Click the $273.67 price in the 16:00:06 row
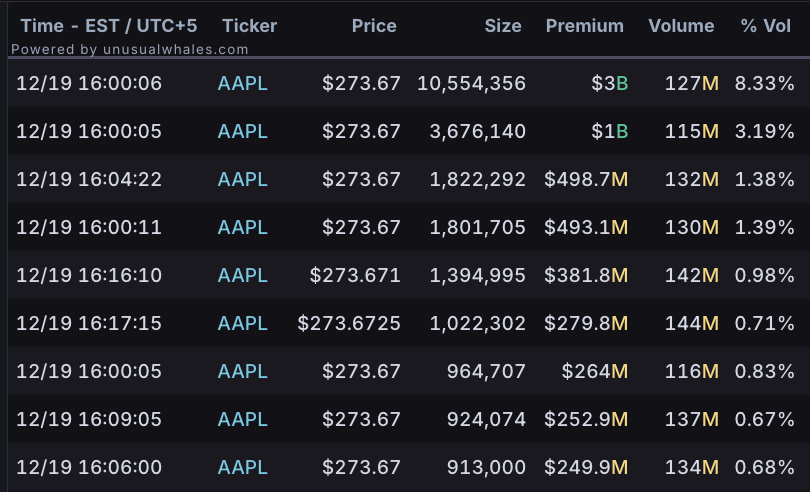 click(x=361, y=83)
